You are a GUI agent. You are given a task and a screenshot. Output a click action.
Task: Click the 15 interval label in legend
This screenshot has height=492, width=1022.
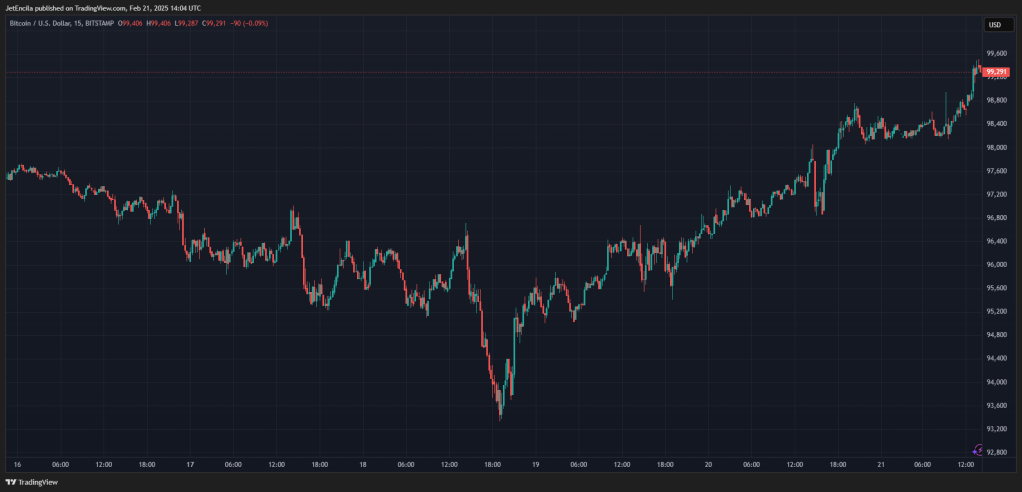(x=71, y=23)
